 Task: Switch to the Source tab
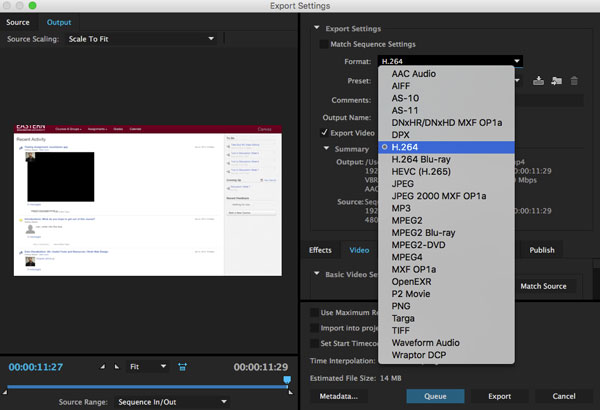tap(18, 22)
